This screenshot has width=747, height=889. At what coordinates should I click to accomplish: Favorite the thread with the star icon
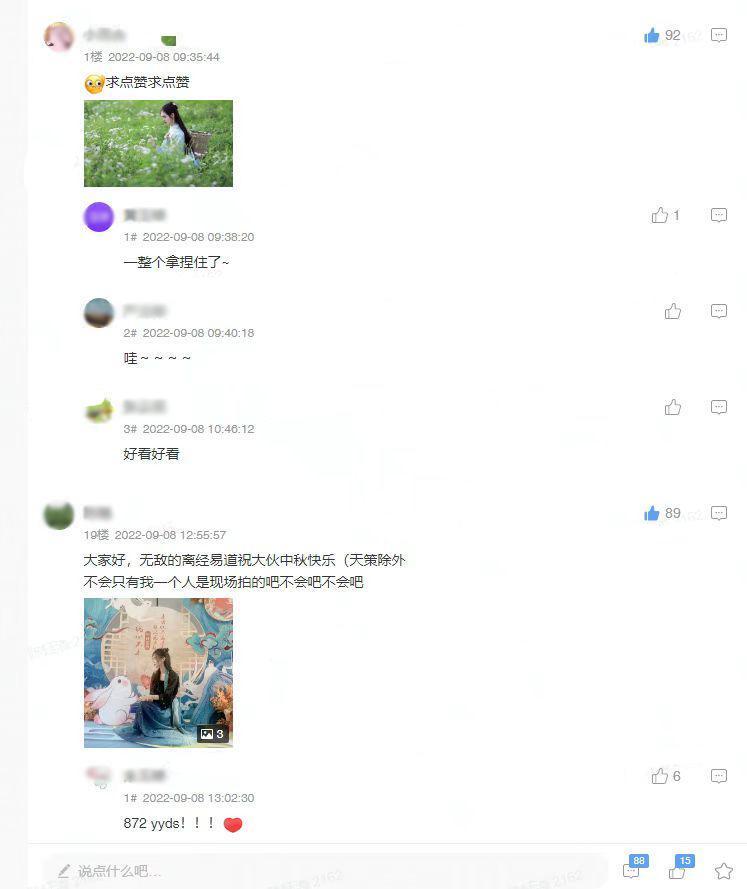click(x=724, y=871)
